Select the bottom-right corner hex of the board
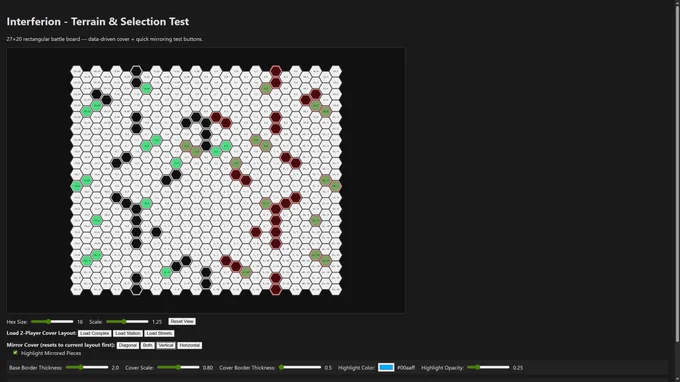Screen dimensions: 680x382 click(336, 289)
